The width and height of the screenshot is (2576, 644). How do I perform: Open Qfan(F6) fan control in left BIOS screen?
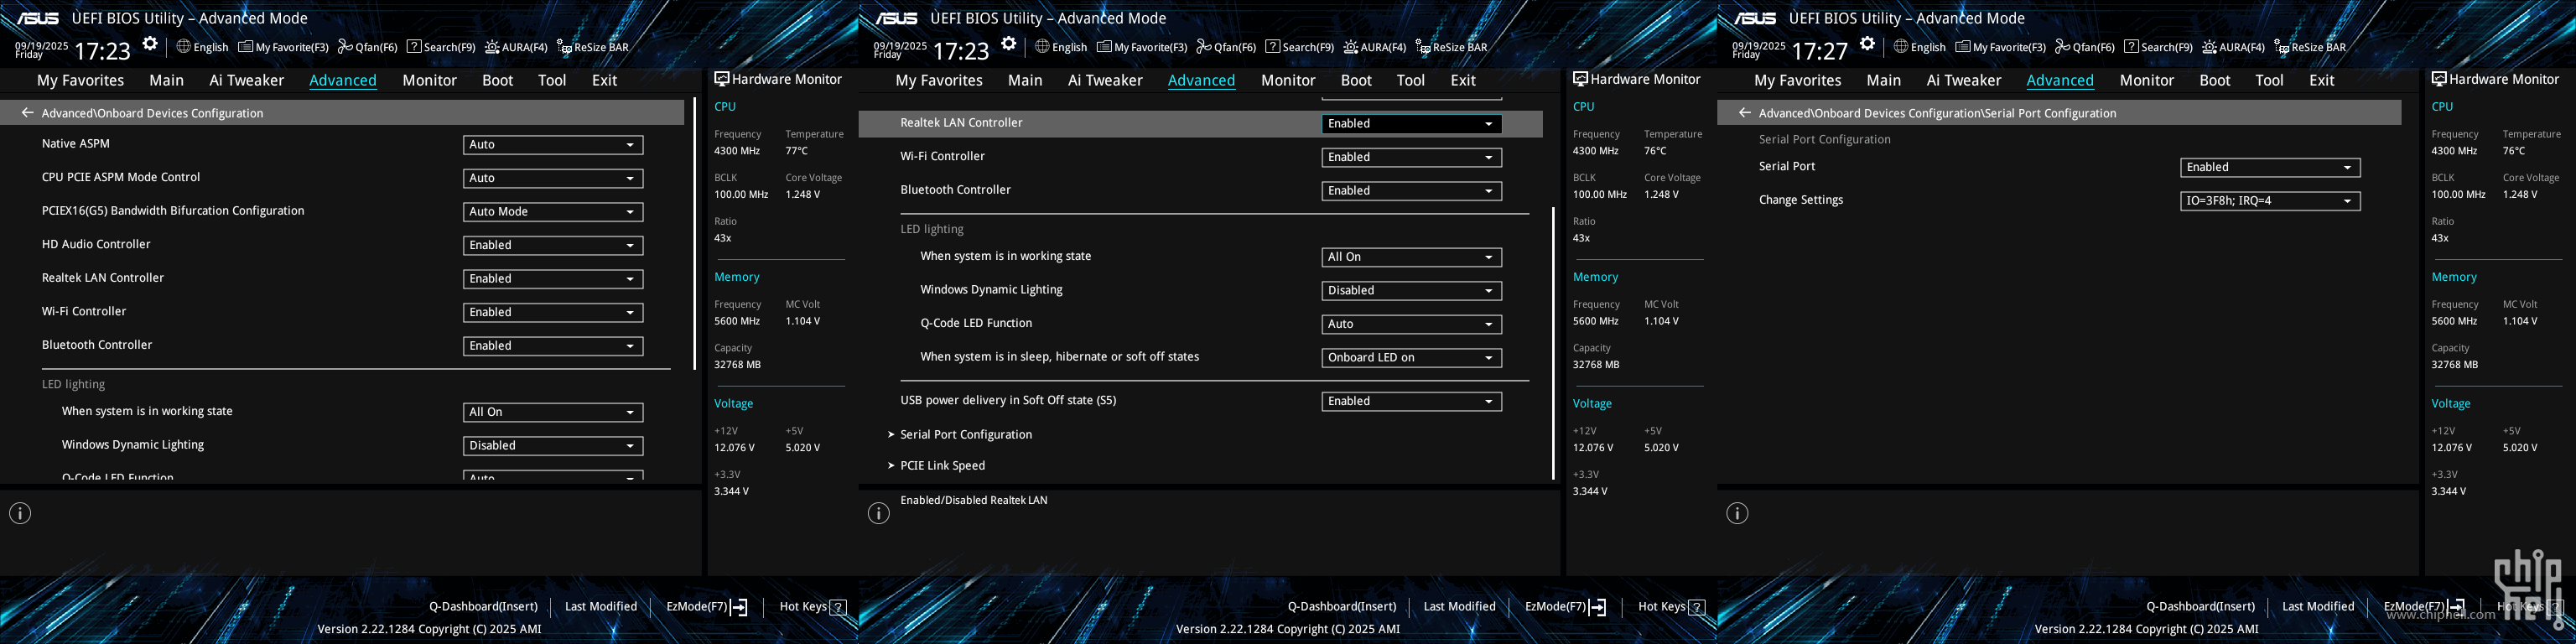point(367,47)
